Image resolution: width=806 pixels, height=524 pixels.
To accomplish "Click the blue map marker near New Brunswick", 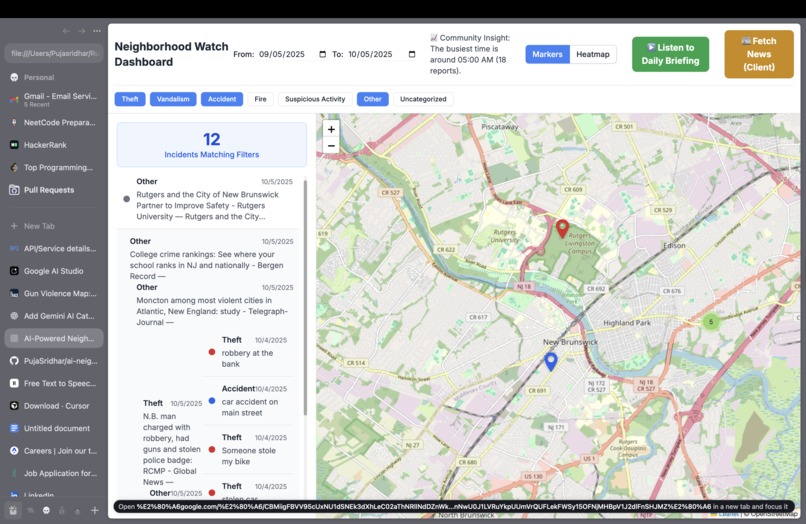I will click(551, 362).
